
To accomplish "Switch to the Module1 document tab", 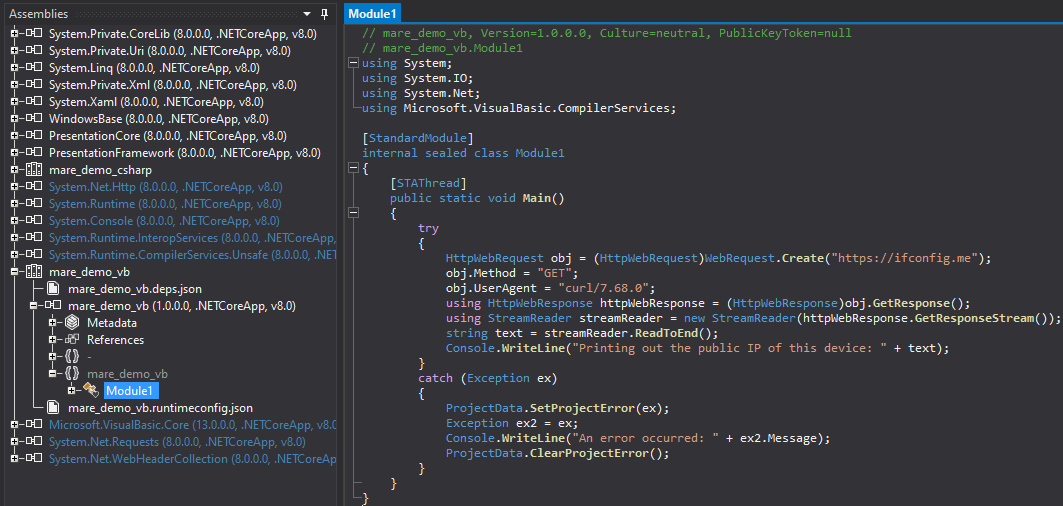I will (373, 13).
